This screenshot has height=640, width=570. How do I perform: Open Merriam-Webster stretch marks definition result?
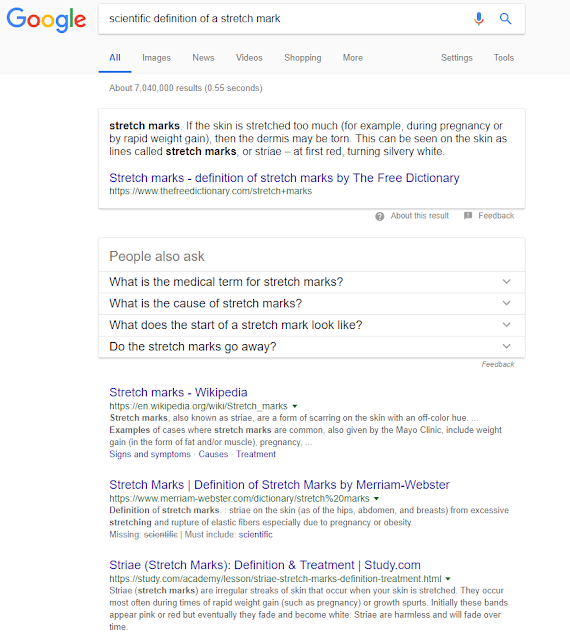[x=279, y=484]
